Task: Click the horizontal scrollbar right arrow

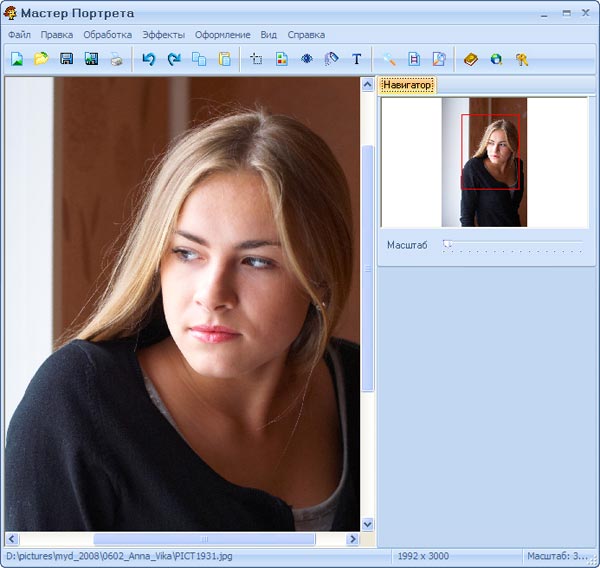Action: [x=352, y=539]
